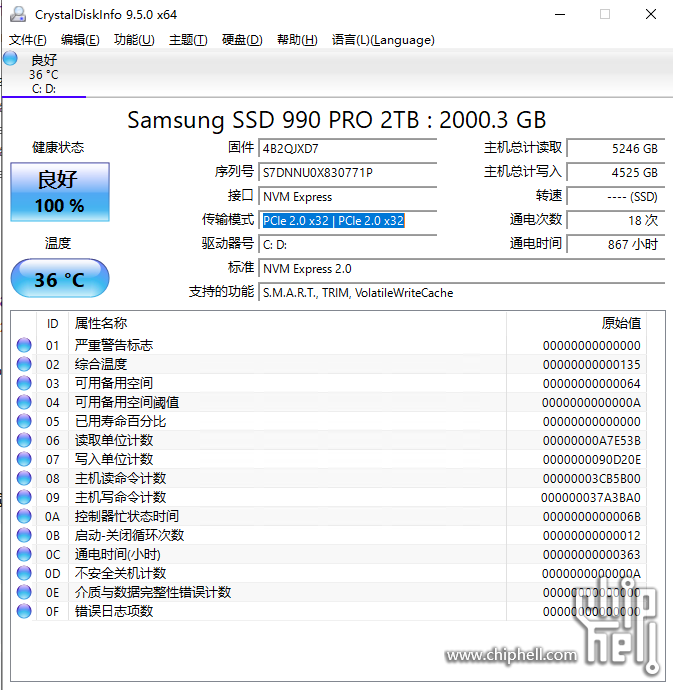Click the 36 °C temperature button
This screenshot has height=690, width=673.
point(60,279)
